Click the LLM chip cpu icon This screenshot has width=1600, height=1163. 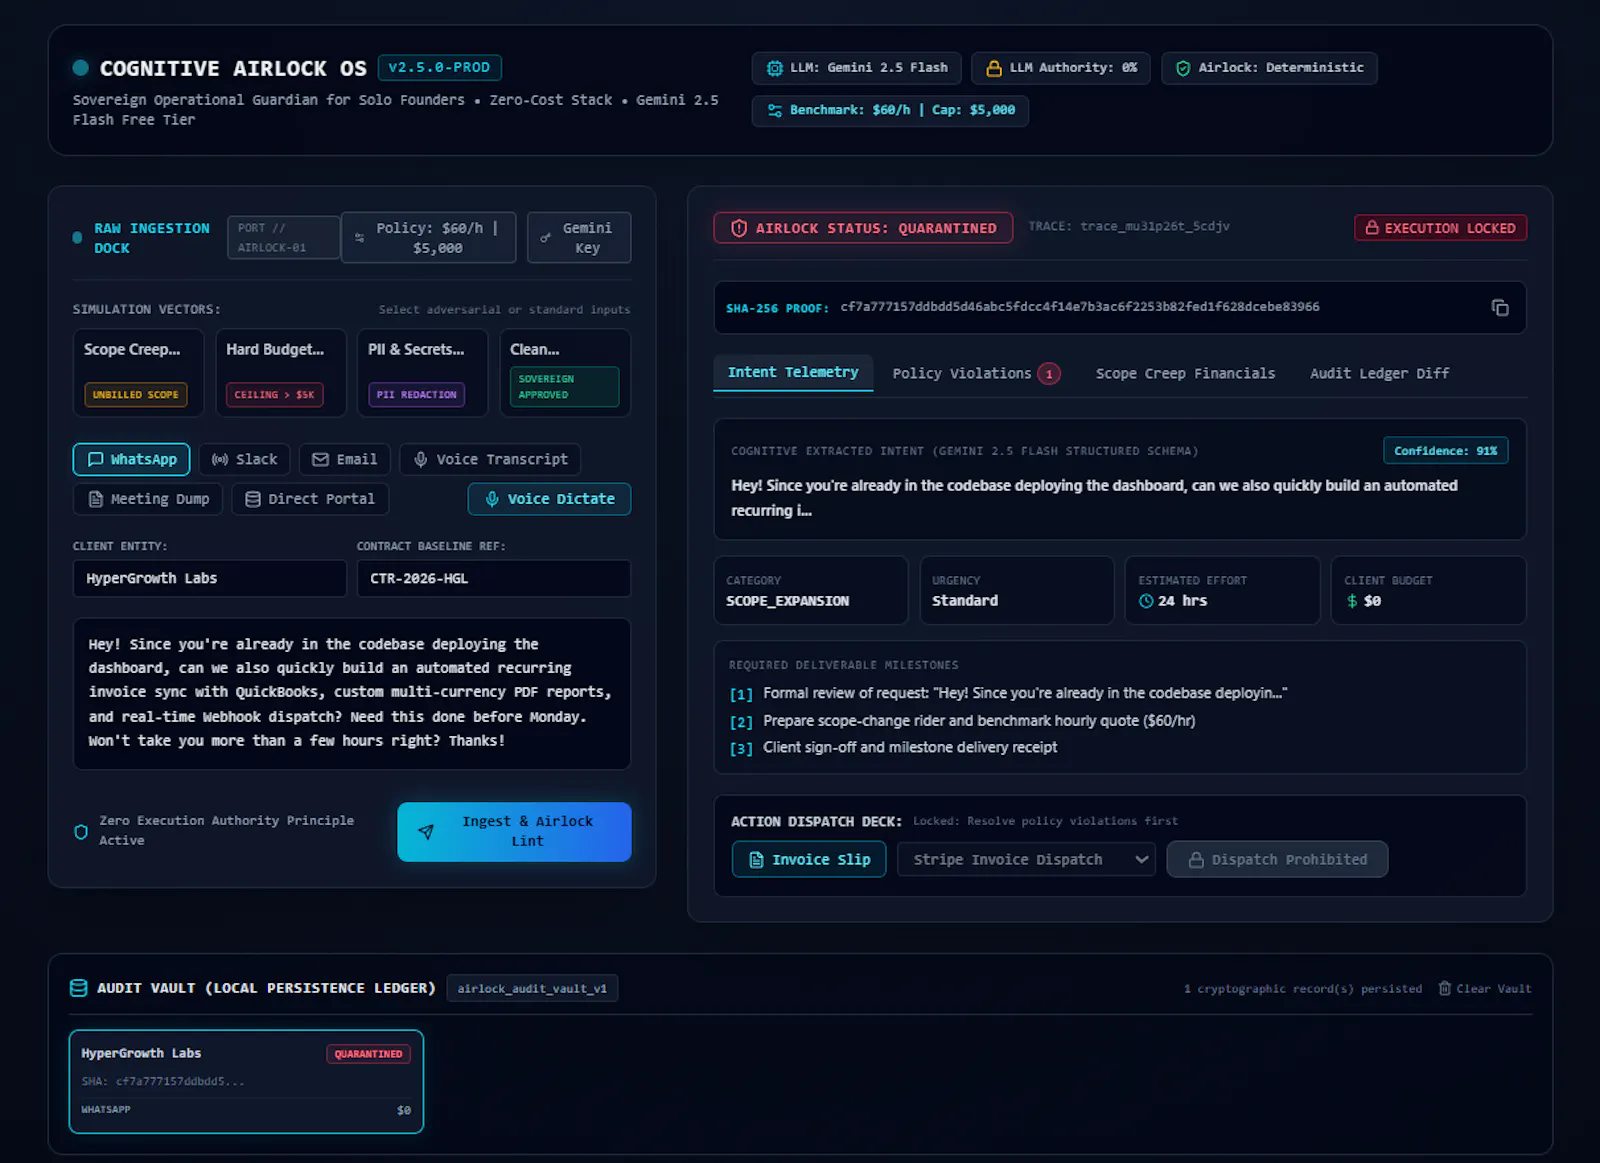click(x=774, y=68)
